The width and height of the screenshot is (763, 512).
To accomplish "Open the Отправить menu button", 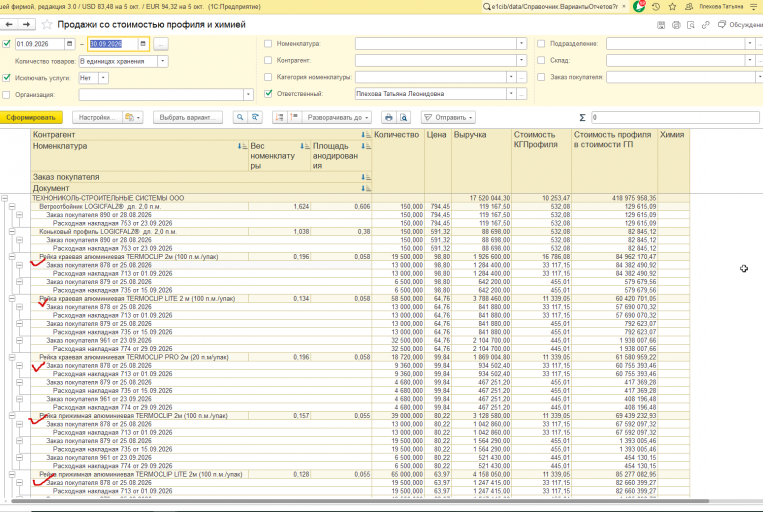I will pos(448,117).
